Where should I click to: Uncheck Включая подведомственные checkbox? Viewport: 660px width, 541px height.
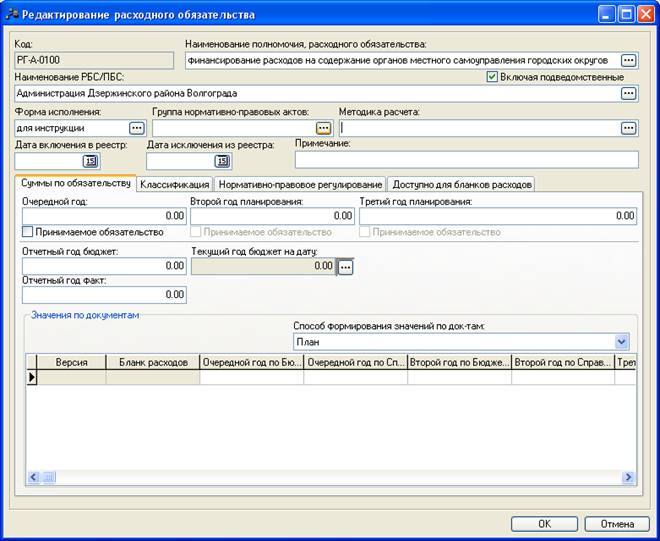(492, 77)
